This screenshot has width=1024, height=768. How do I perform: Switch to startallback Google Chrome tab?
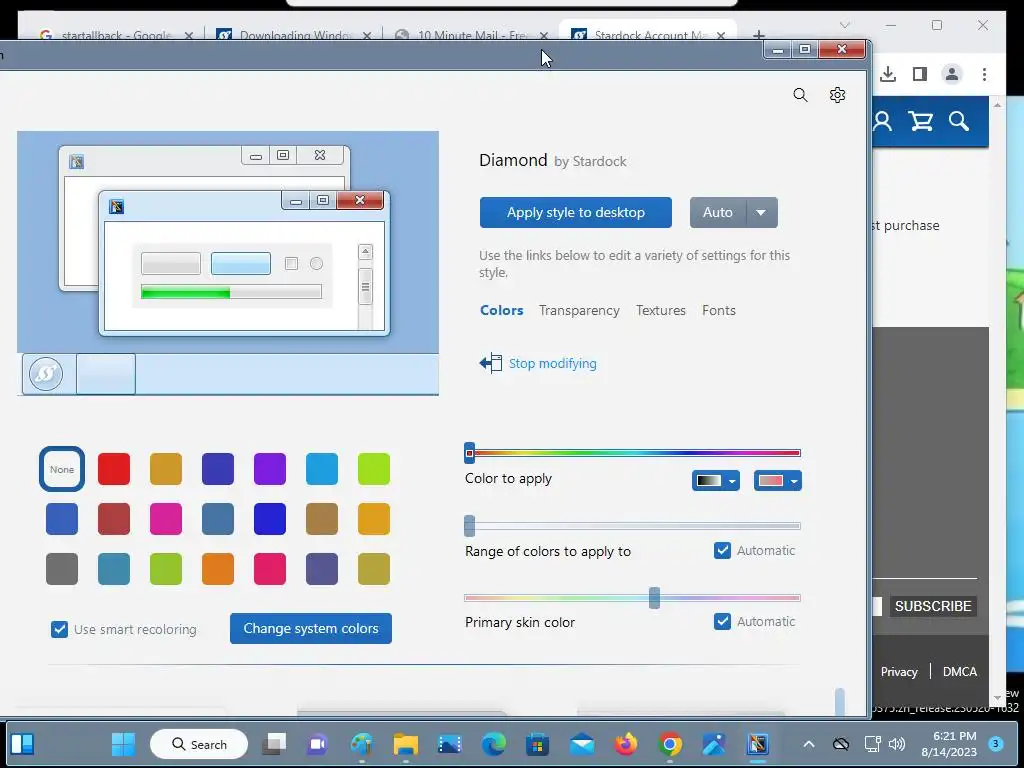pos(115,35)
